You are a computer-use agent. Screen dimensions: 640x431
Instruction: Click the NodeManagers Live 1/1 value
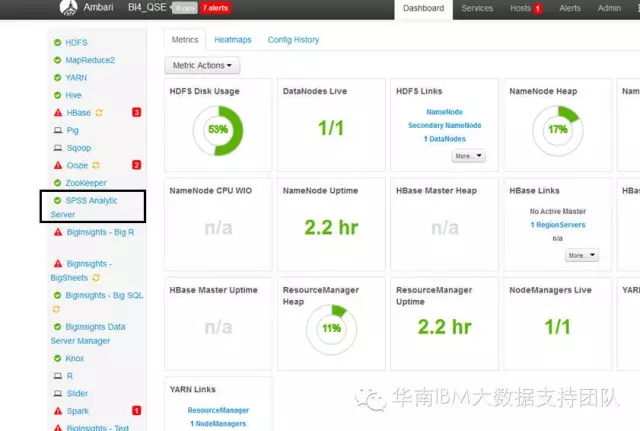tap(558, 327)
